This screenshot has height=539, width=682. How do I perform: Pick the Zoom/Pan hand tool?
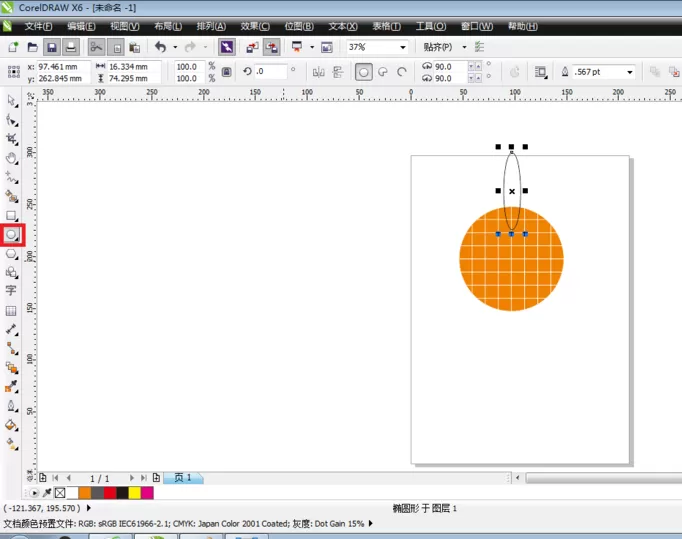click(x=11, y=158)
